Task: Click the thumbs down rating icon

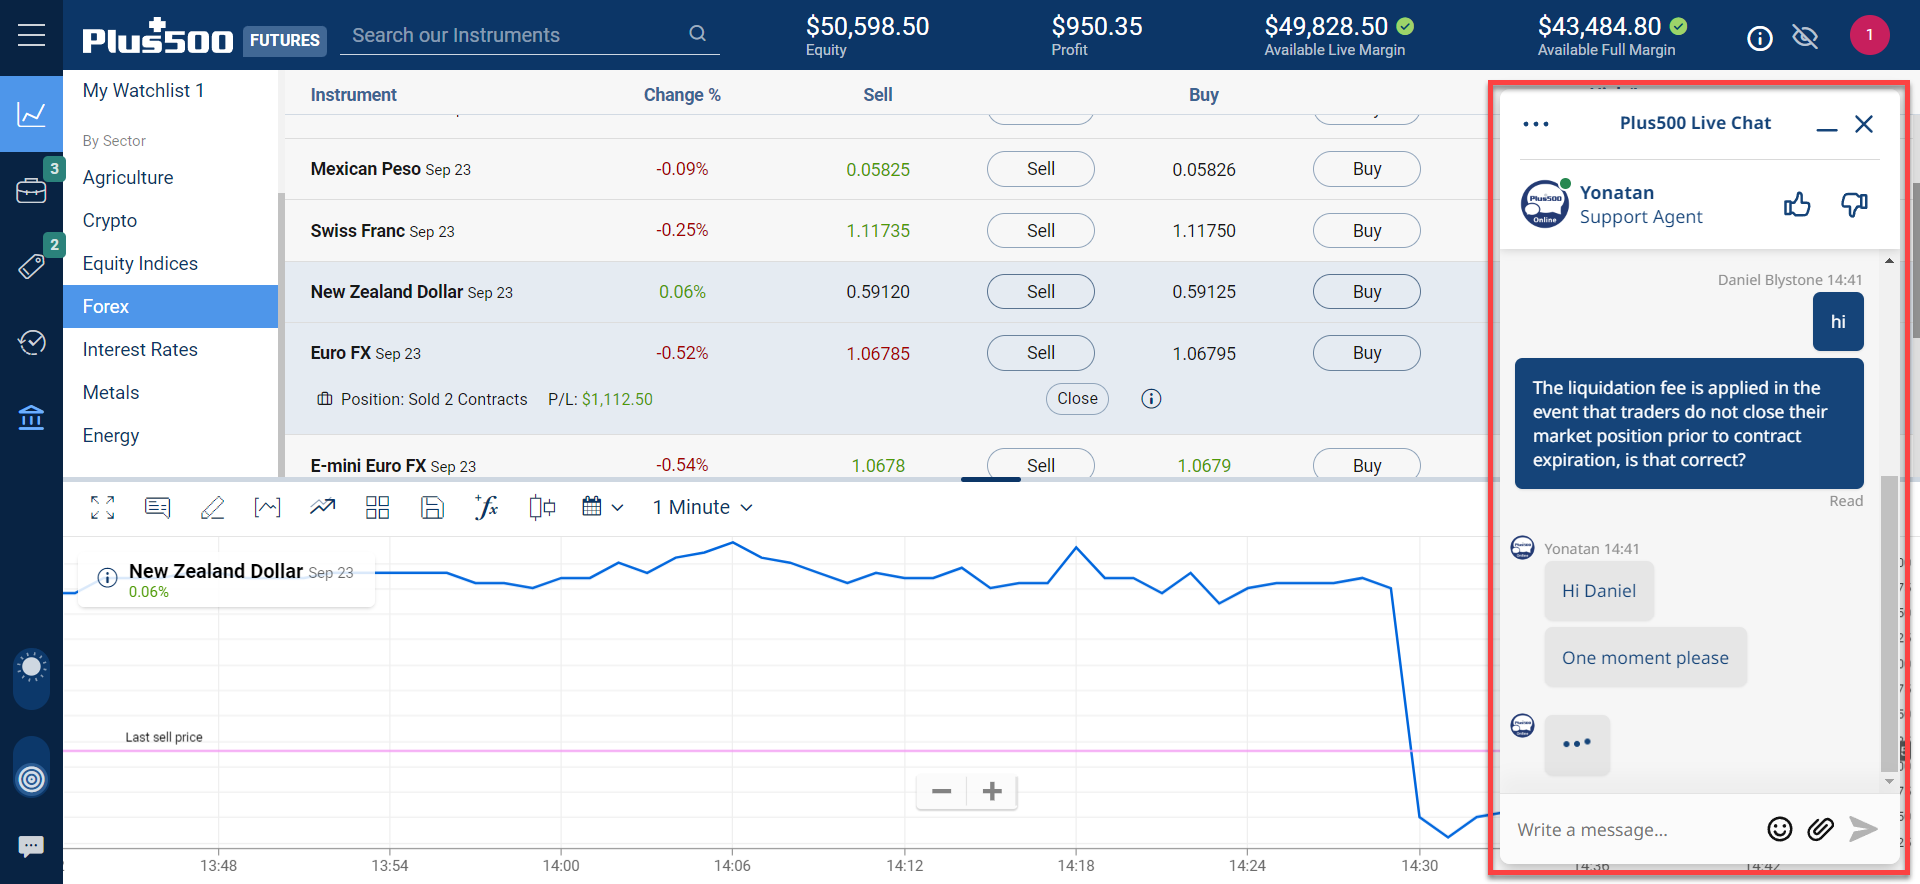Action: click(x=1854, y=205)
